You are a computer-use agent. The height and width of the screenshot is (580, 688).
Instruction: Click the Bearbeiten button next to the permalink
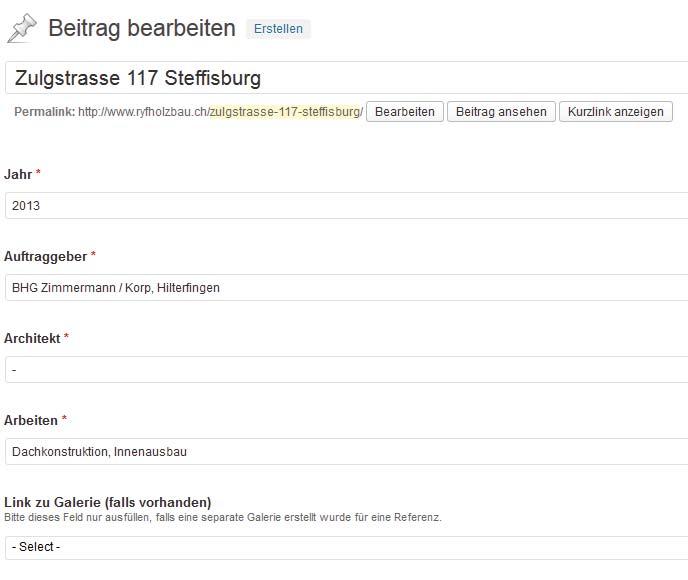pos(405,112)
